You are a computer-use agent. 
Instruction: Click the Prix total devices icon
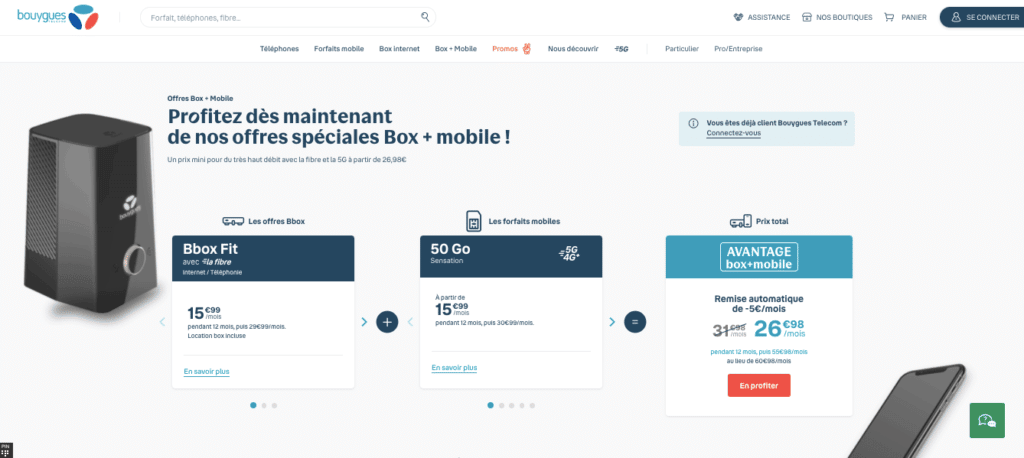[x=740, y=222]
